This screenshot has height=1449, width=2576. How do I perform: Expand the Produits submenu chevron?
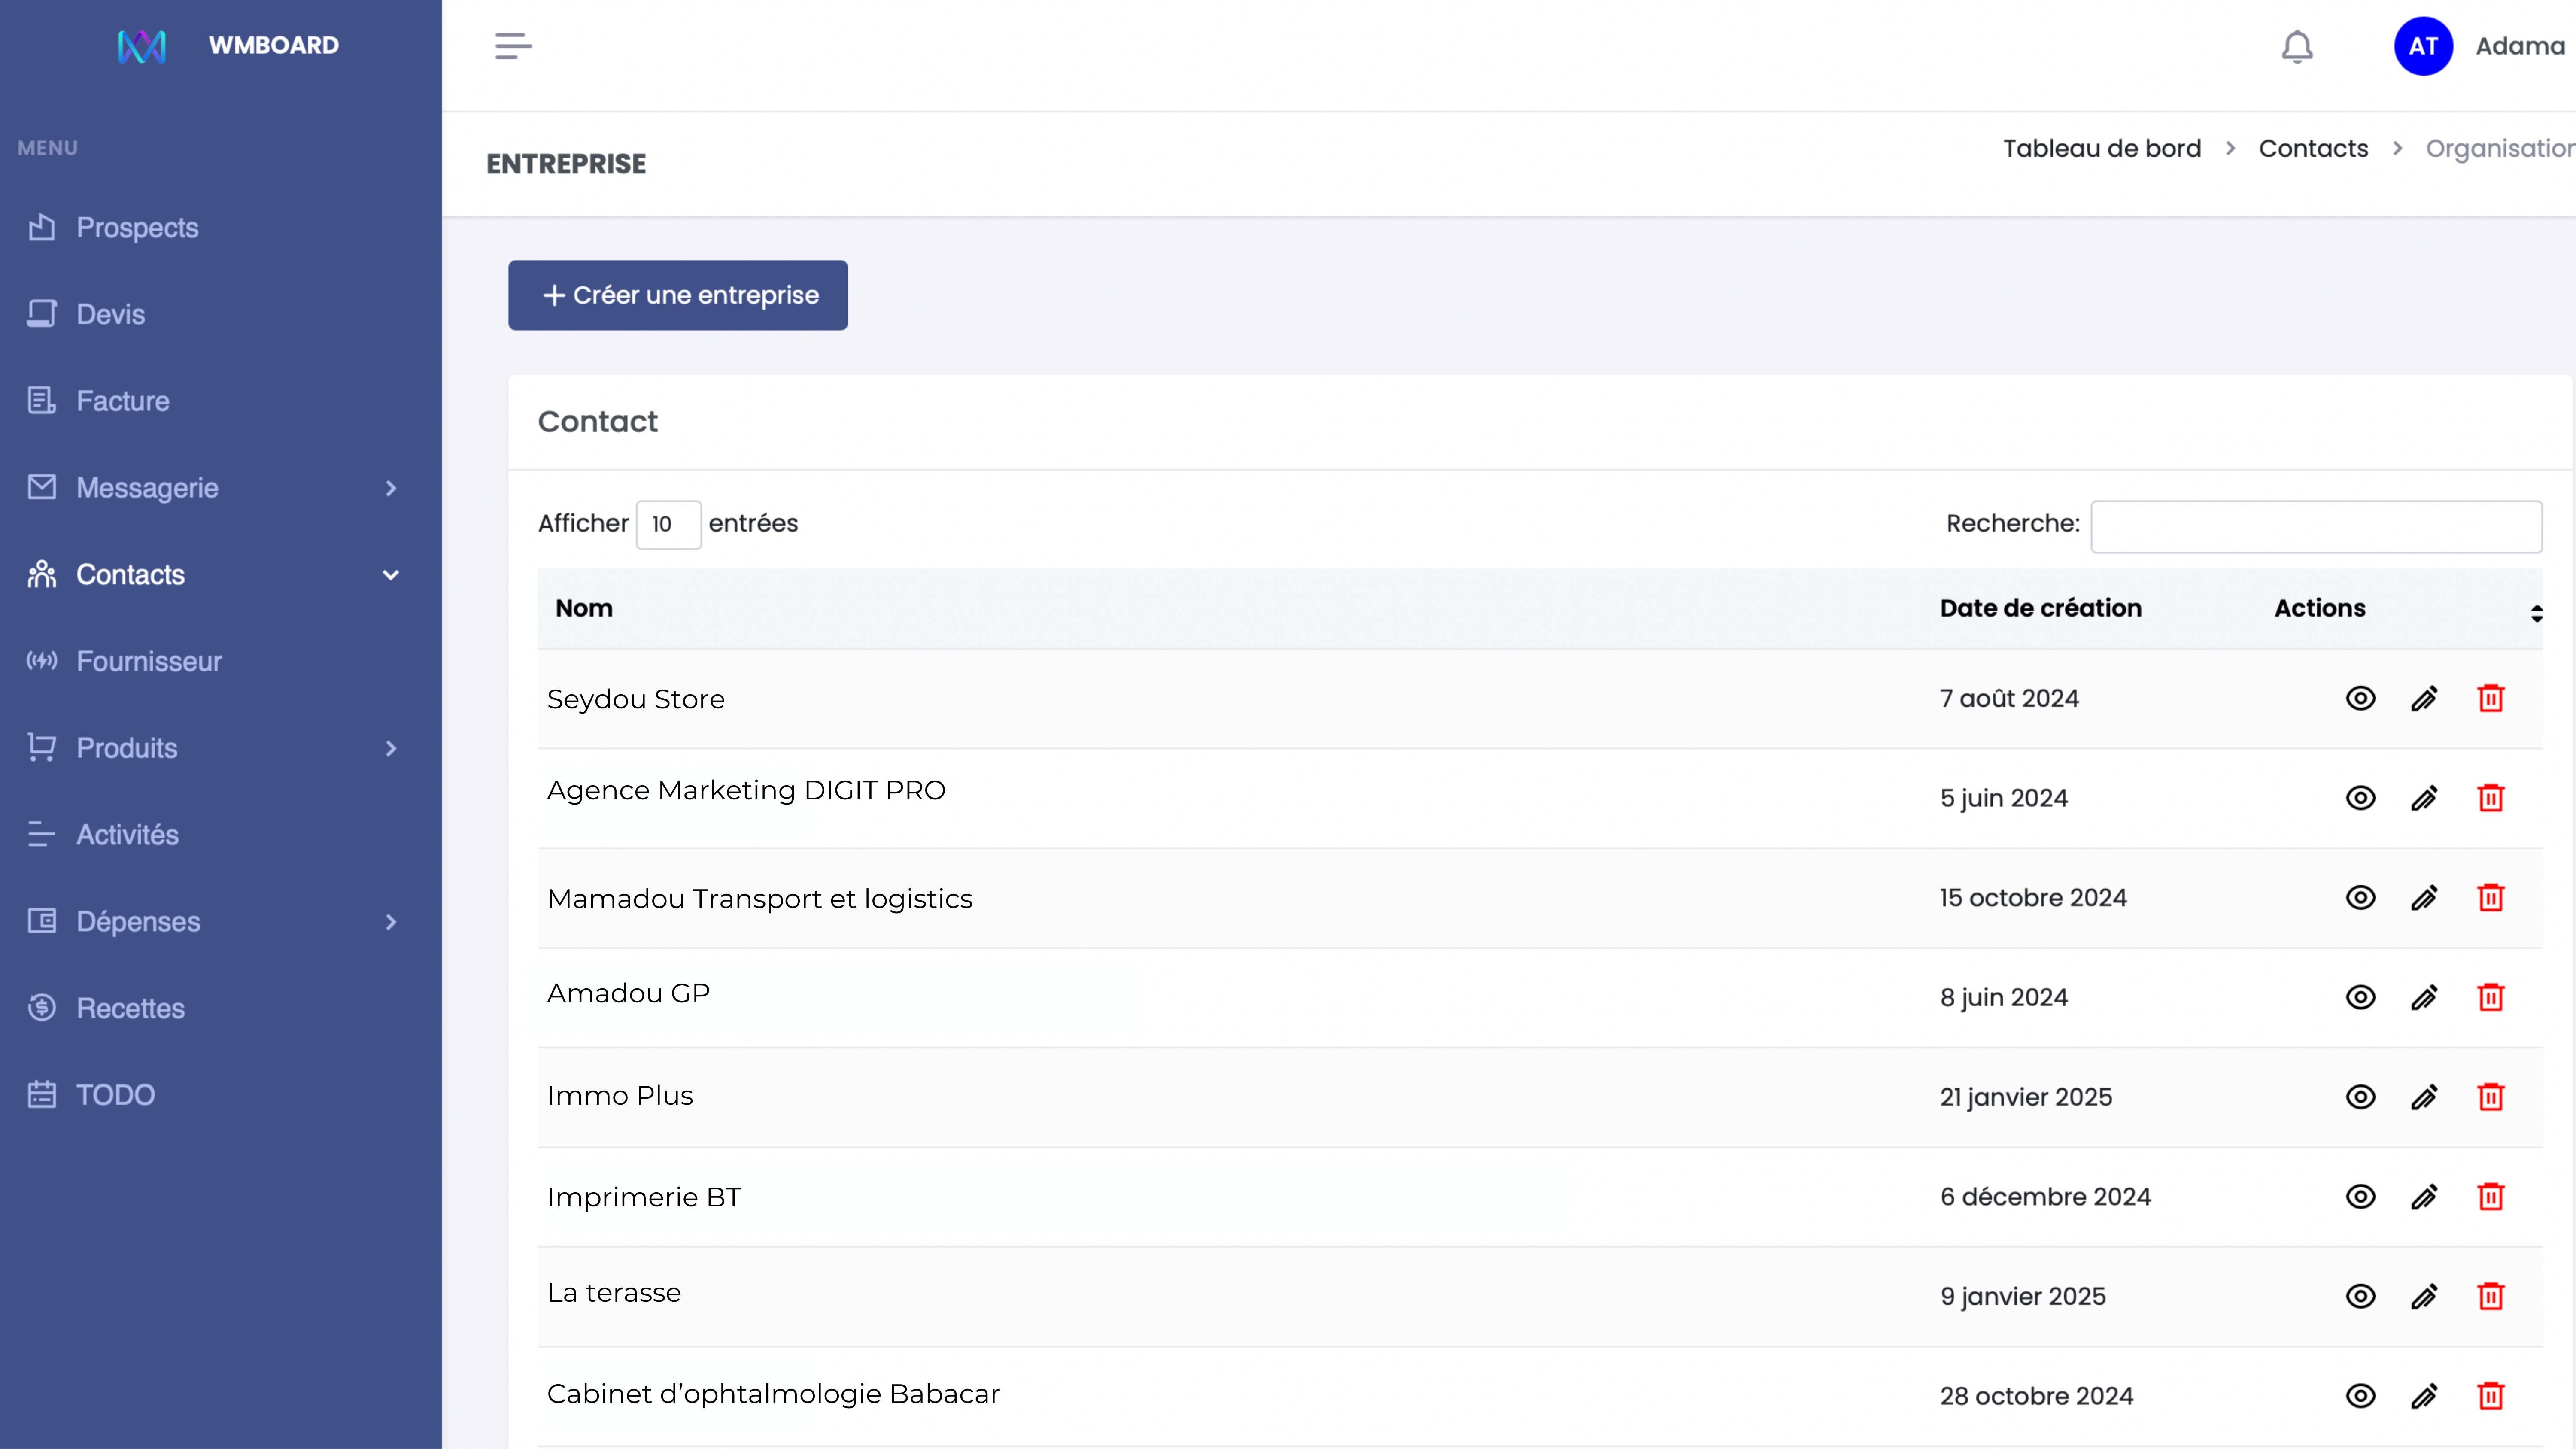[391, 748]
